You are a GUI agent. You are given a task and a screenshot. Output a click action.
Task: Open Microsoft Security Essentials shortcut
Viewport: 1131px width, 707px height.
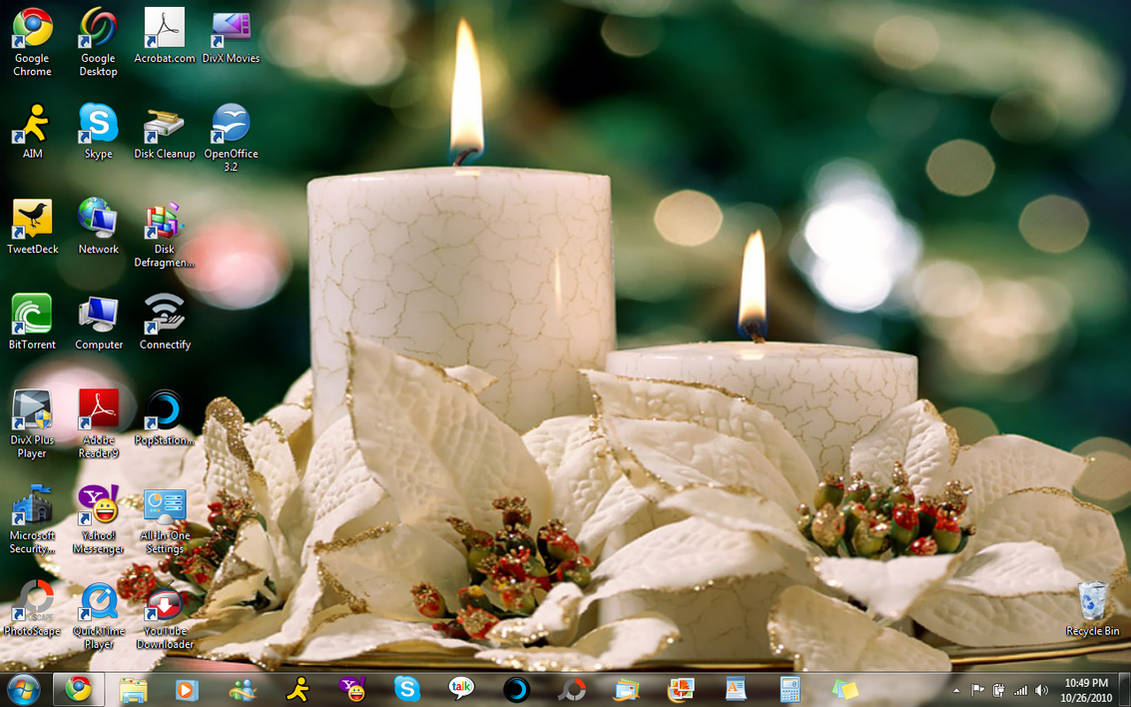[32, 519]
